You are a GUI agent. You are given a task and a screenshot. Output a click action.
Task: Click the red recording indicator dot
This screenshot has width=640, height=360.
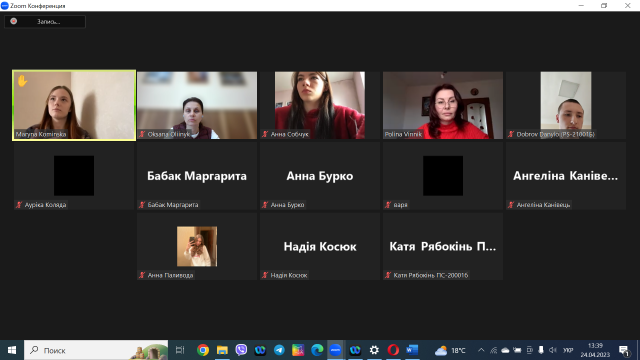tap(13, 21)
